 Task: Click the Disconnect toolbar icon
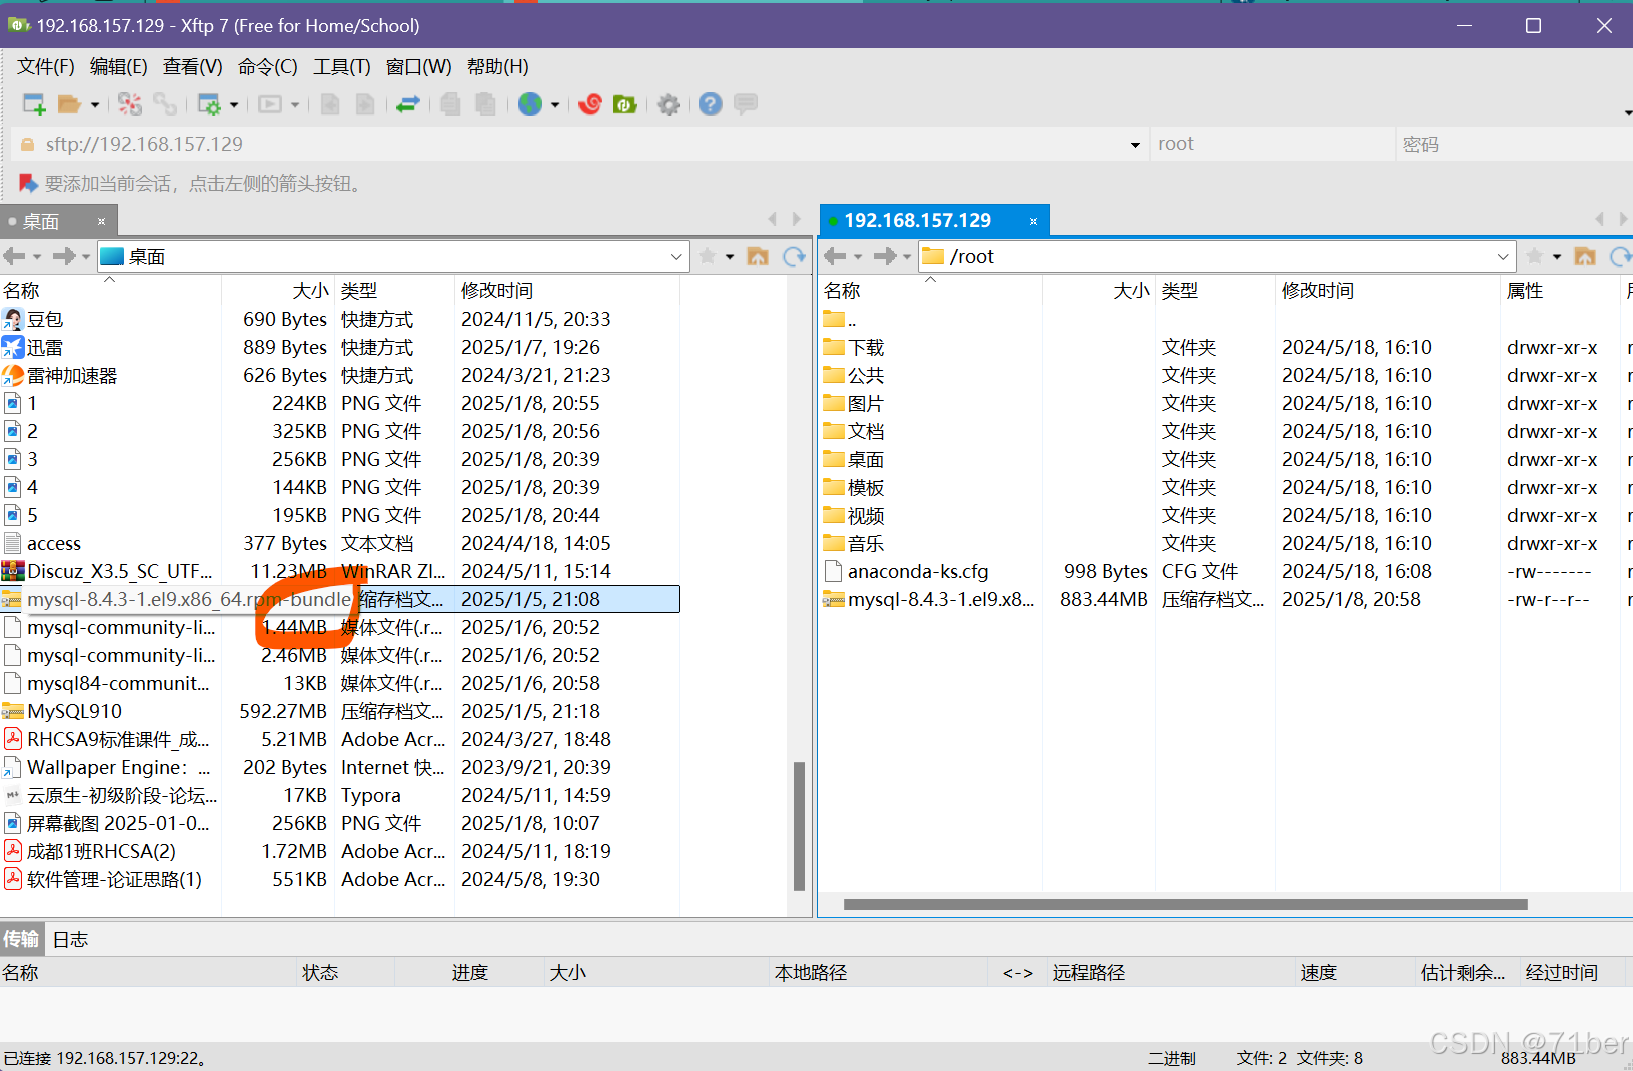coord(130,104)
